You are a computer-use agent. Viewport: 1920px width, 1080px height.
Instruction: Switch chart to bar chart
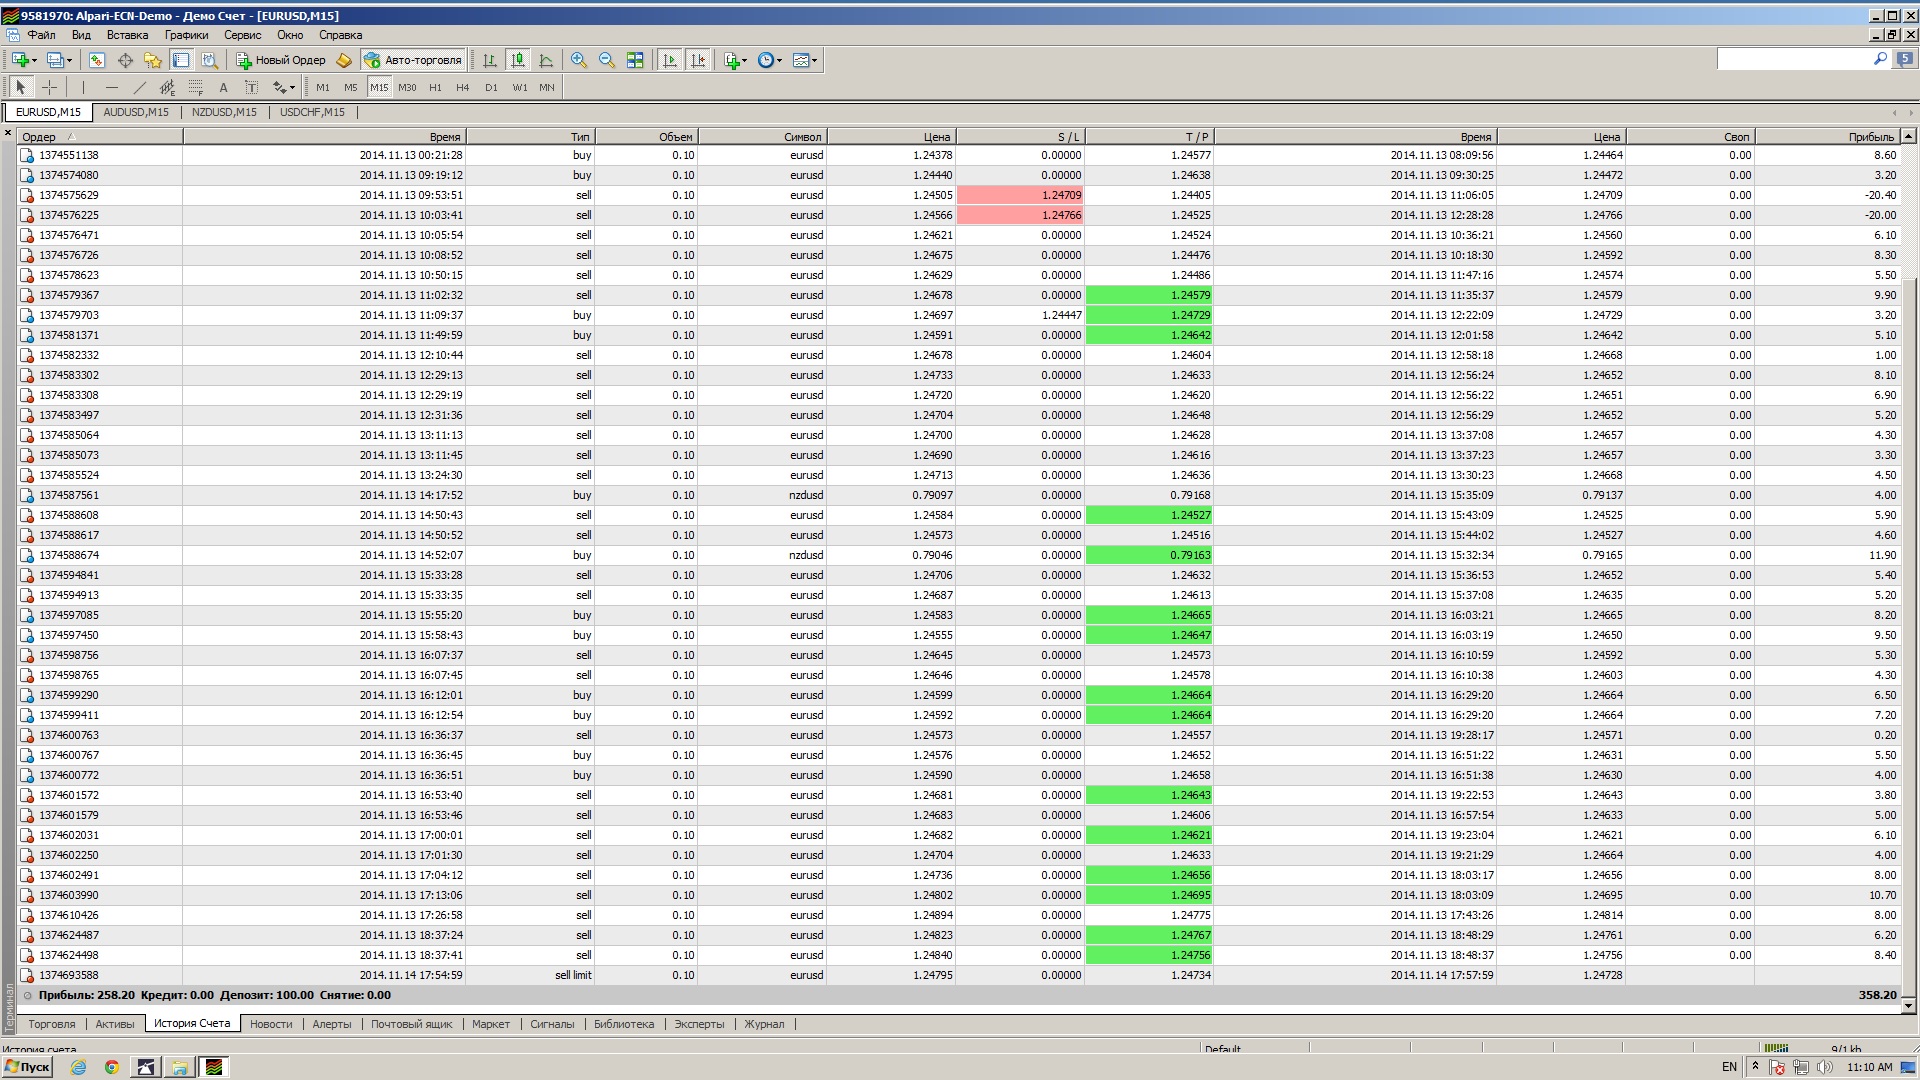pos(490,60)
